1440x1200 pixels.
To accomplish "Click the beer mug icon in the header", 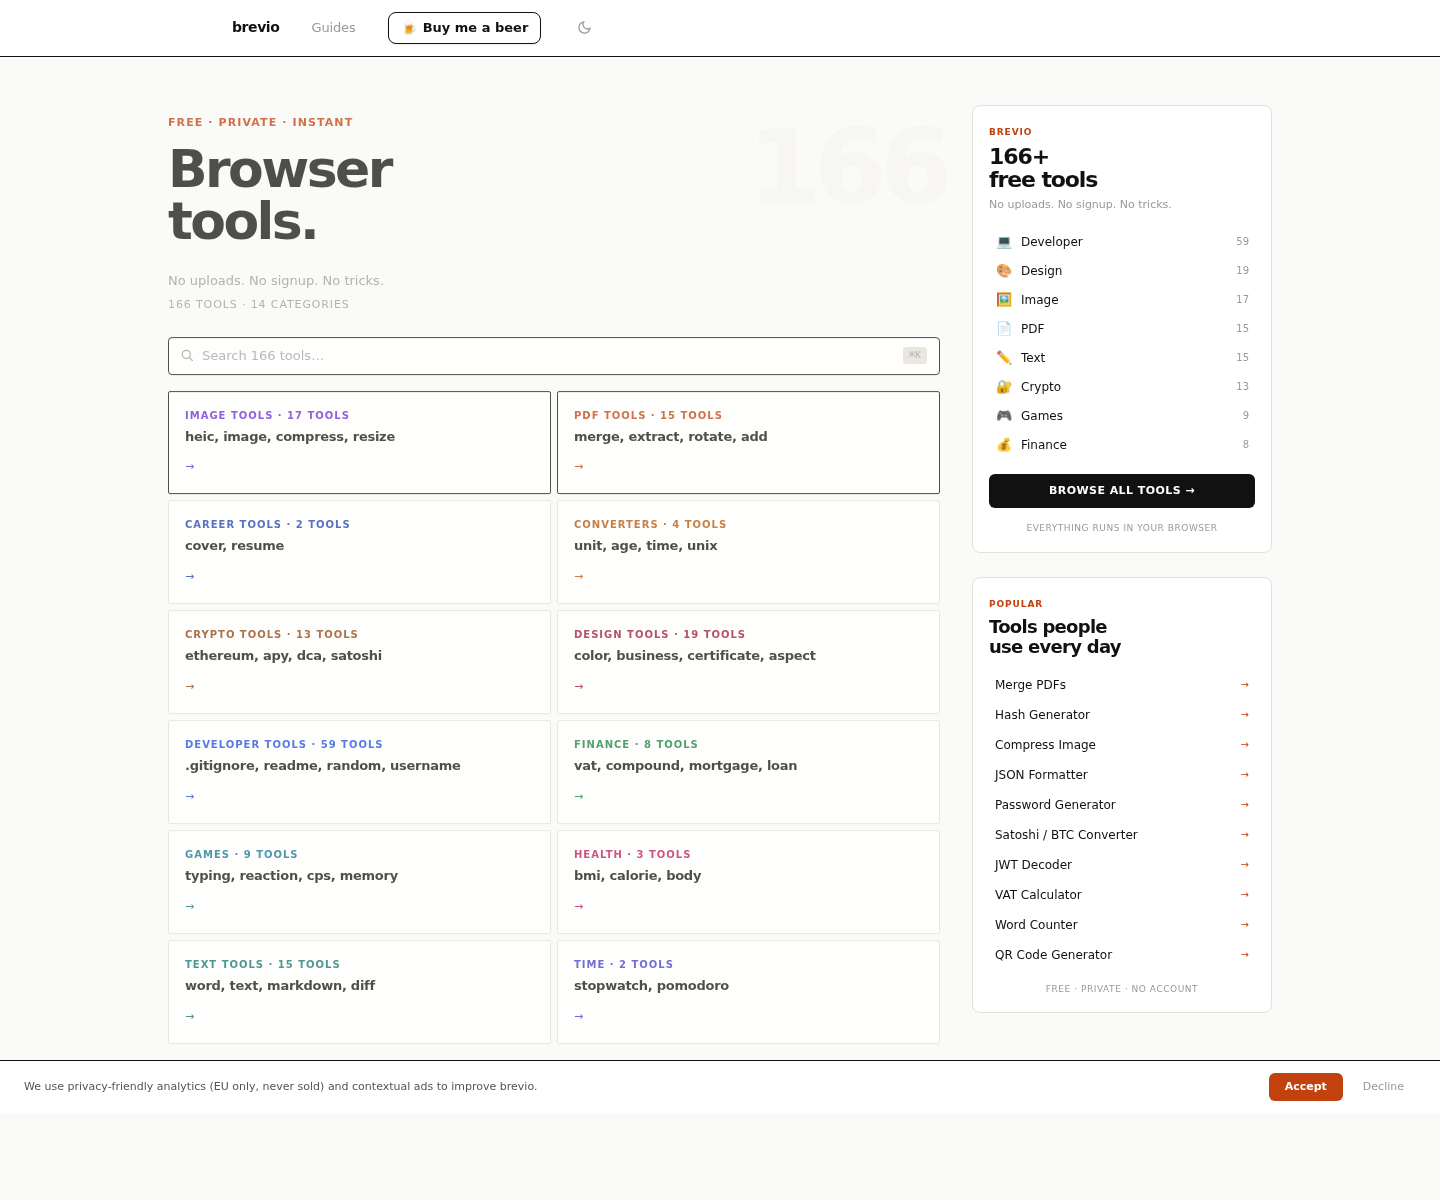I will [409, 28].
